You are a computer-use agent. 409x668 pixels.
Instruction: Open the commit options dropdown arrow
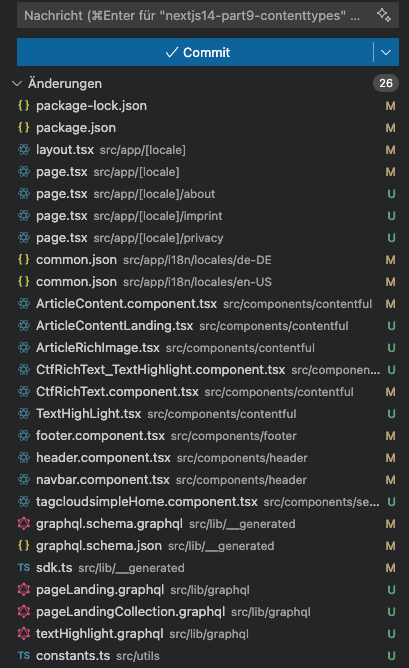386,52
